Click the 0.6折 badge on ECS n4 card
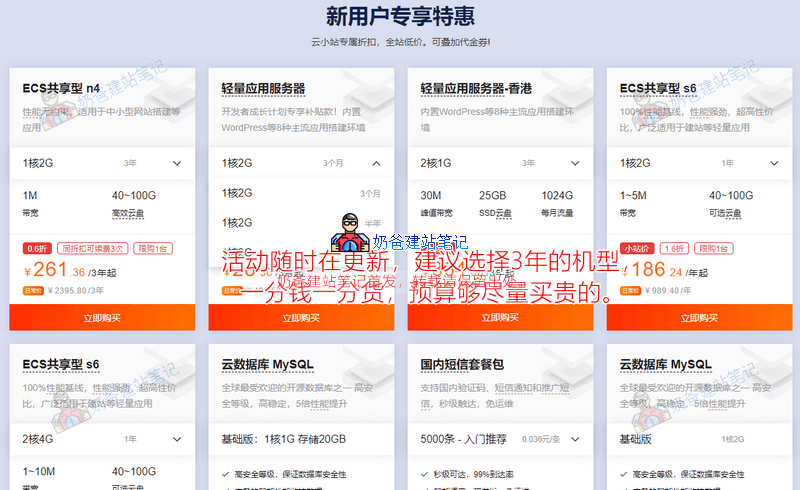Image resolution: width=800 pixels, height=490 pixels. (x=37, y=248)
